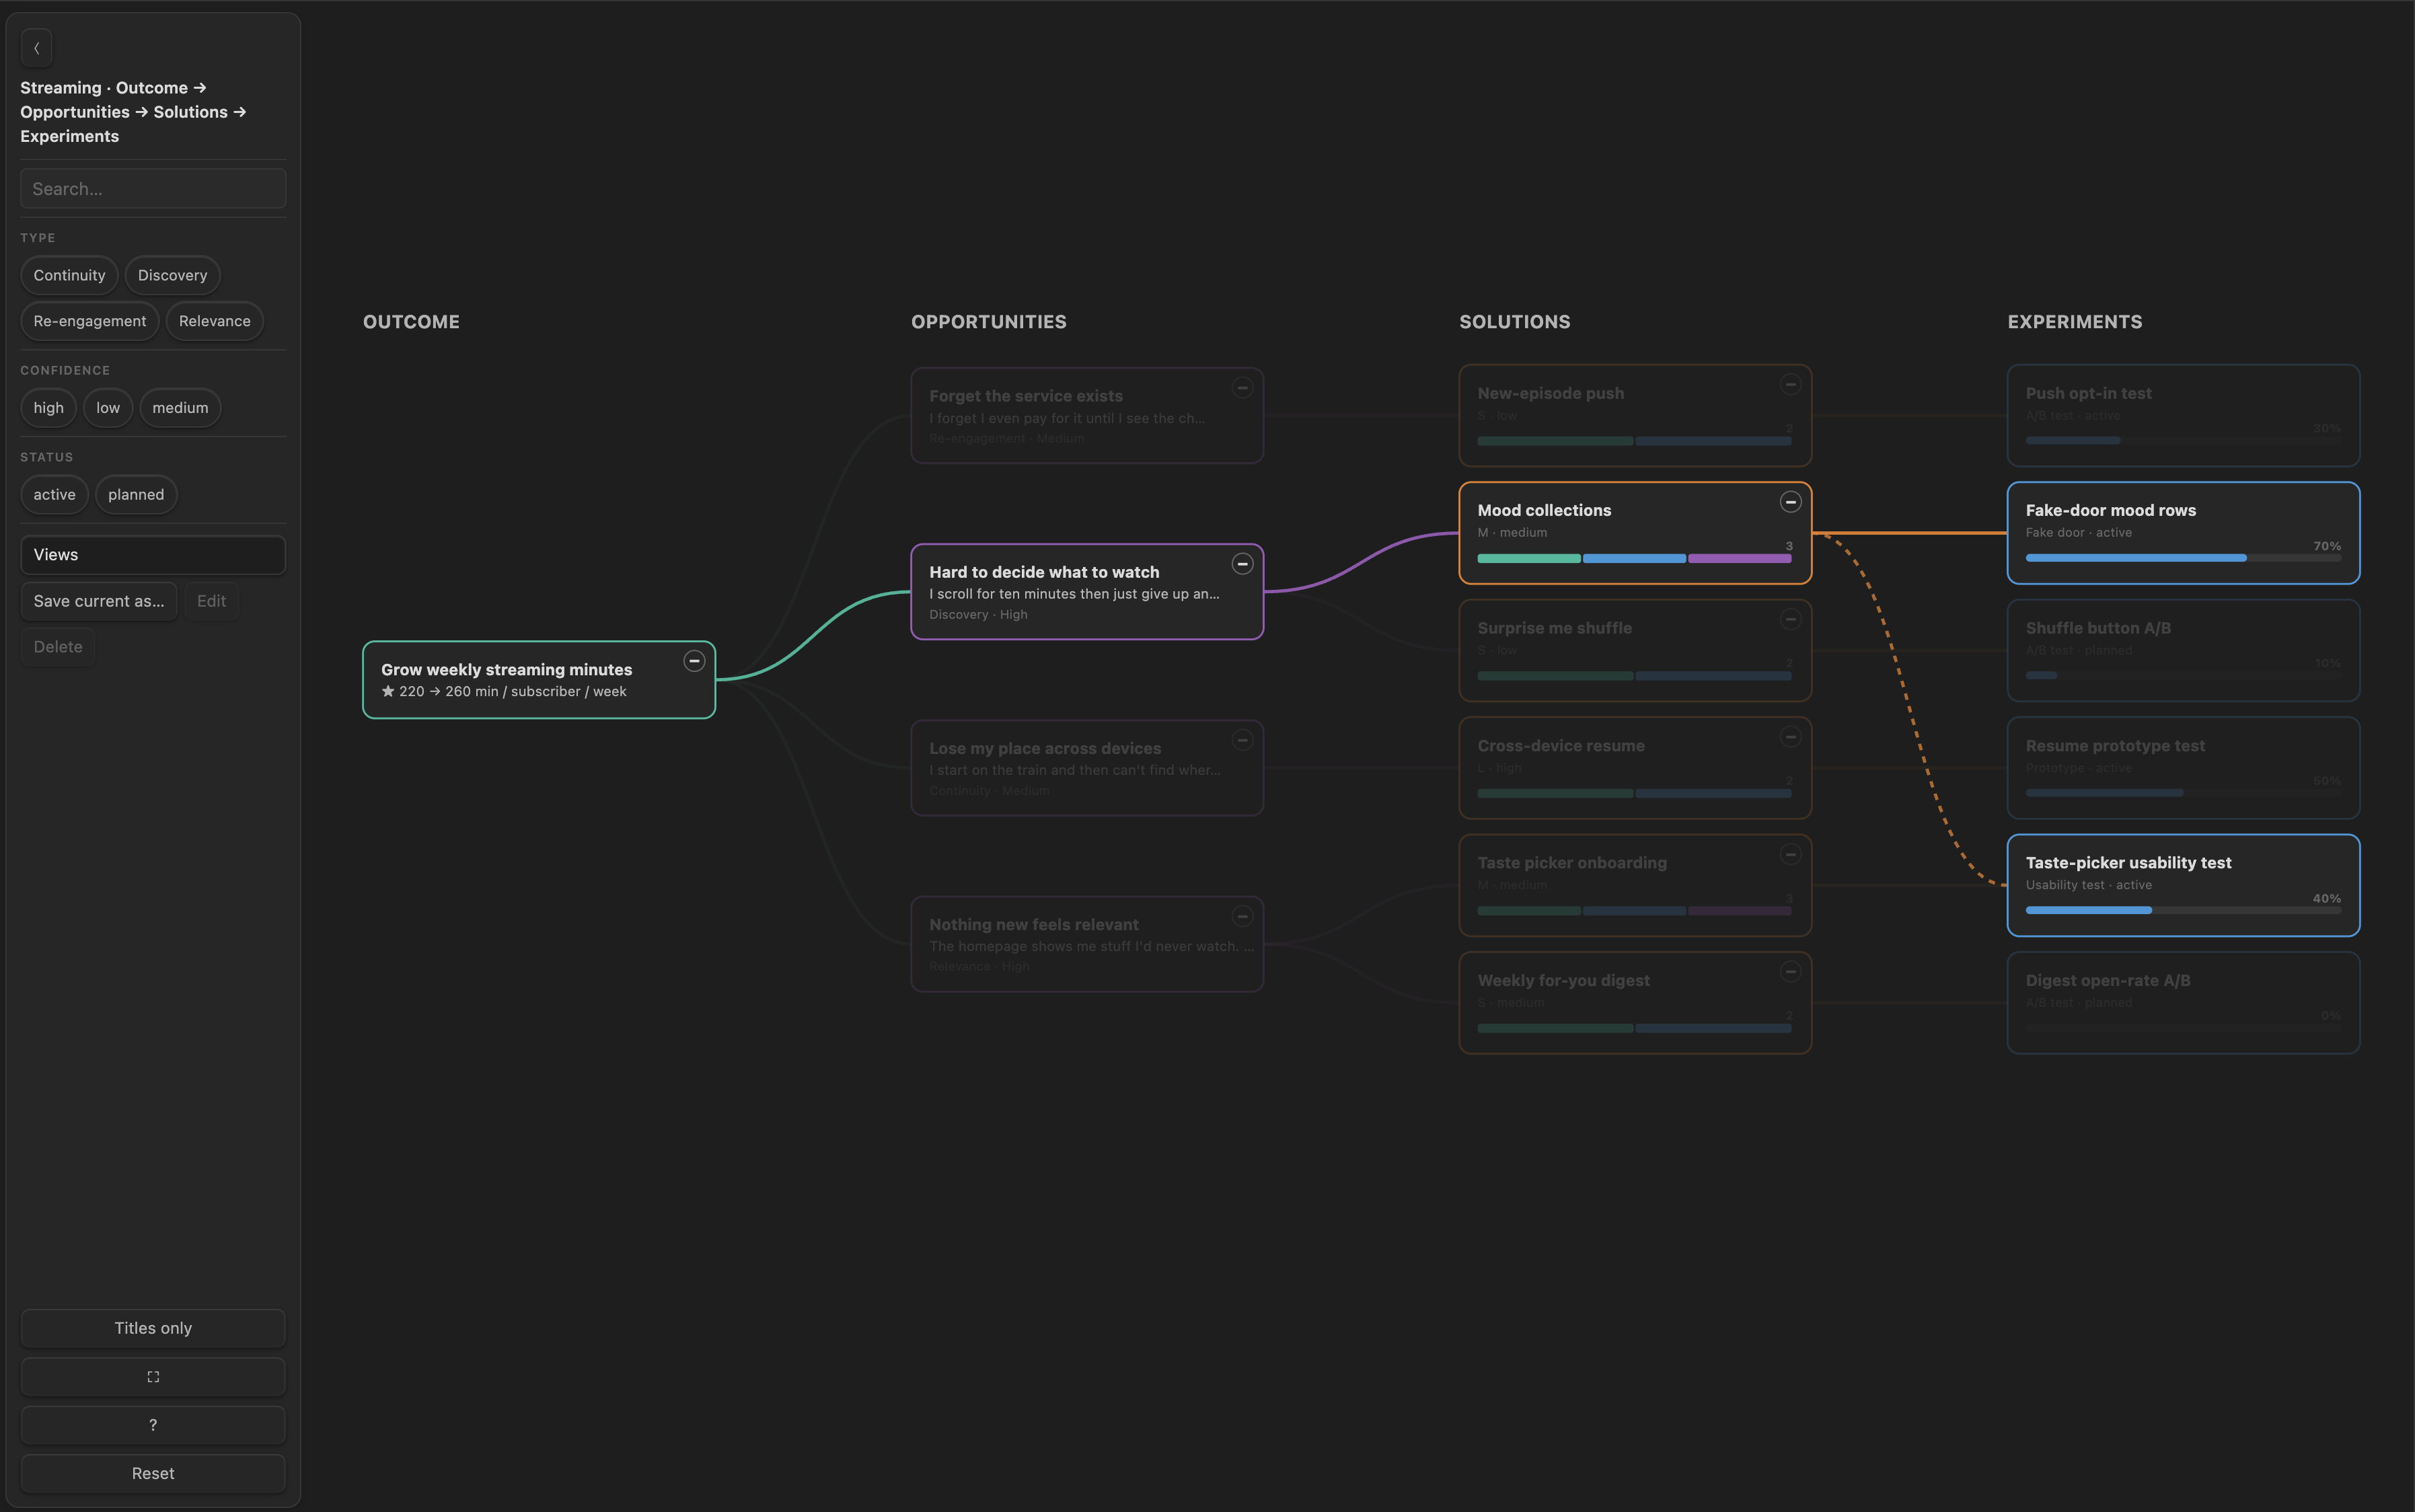Click the 70% progress value
This screenshot has width=2415, height=1512.
click(2327, 546)
